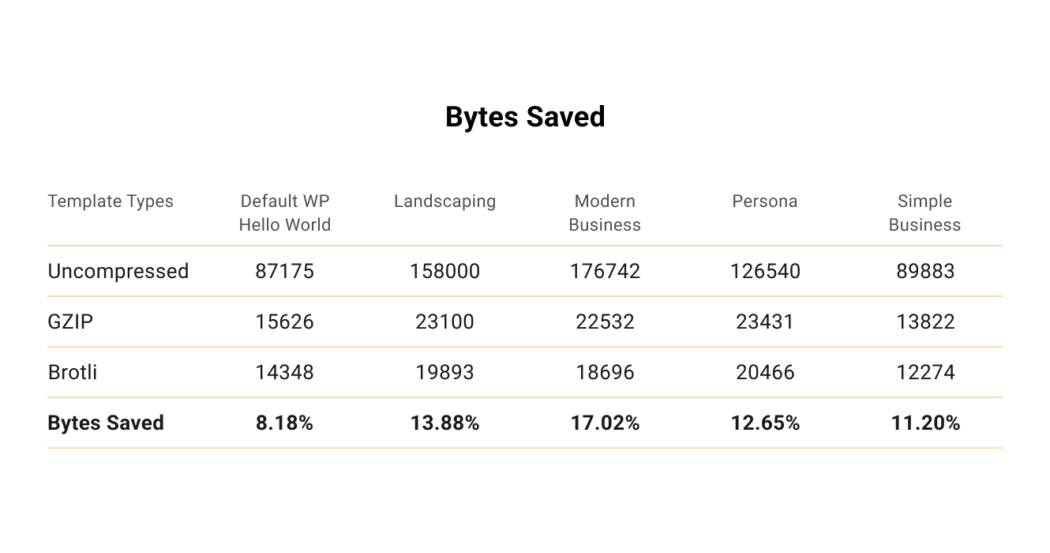Click the Persona GZIP value 23431
This screenshot has width=1050, height=553.
pos(765,322)
